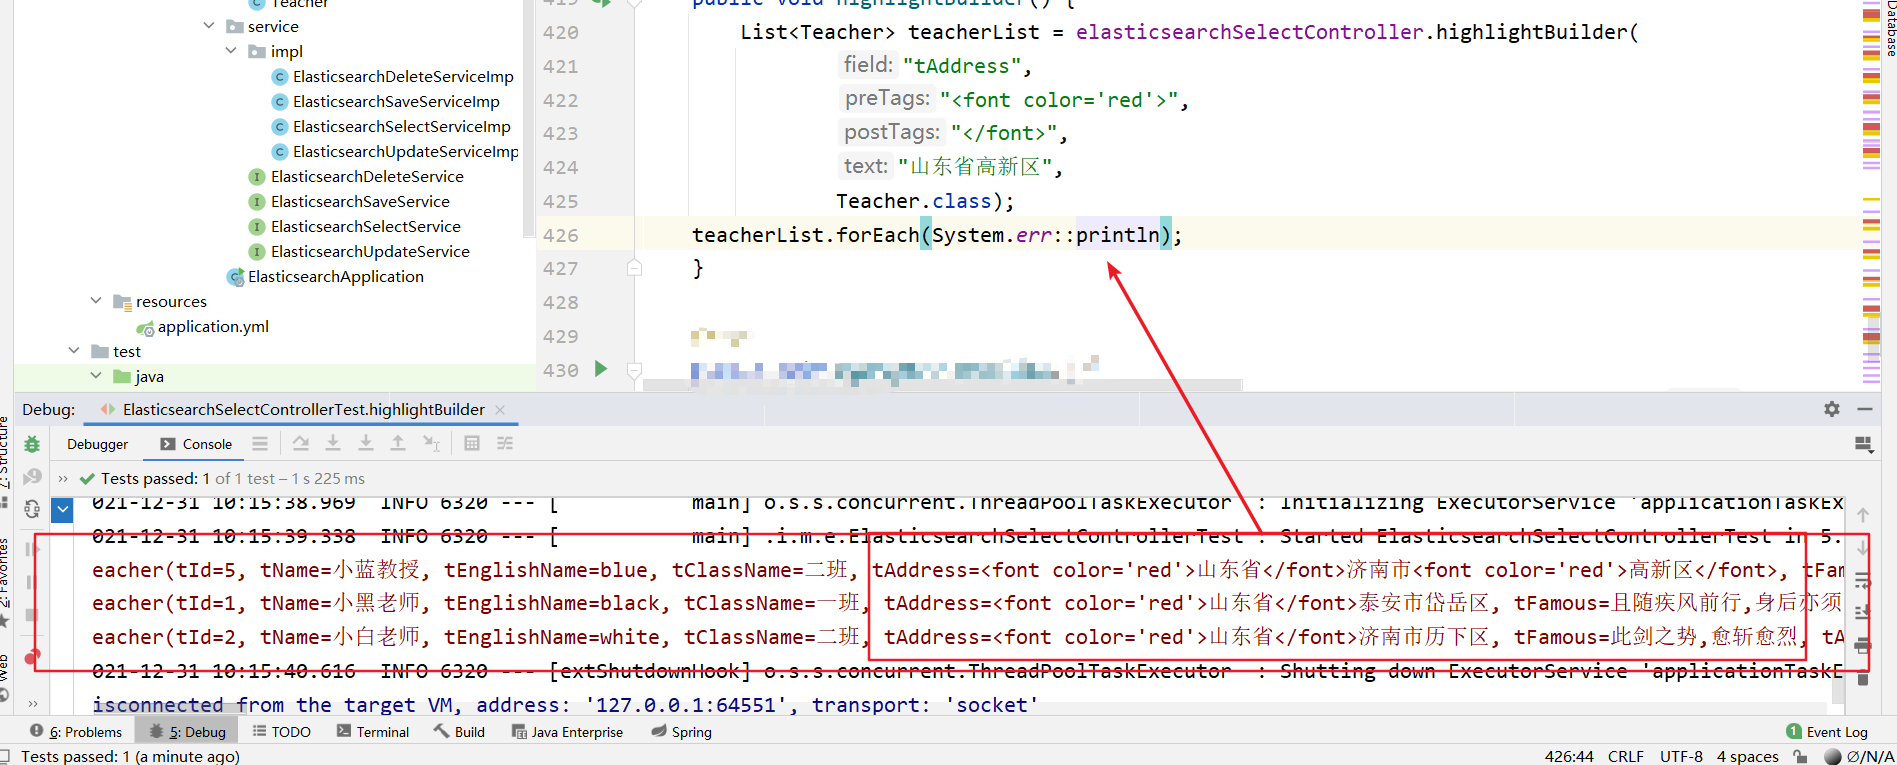
Task: Open View Breakpoints red circles icon
Action: (32, 657)
